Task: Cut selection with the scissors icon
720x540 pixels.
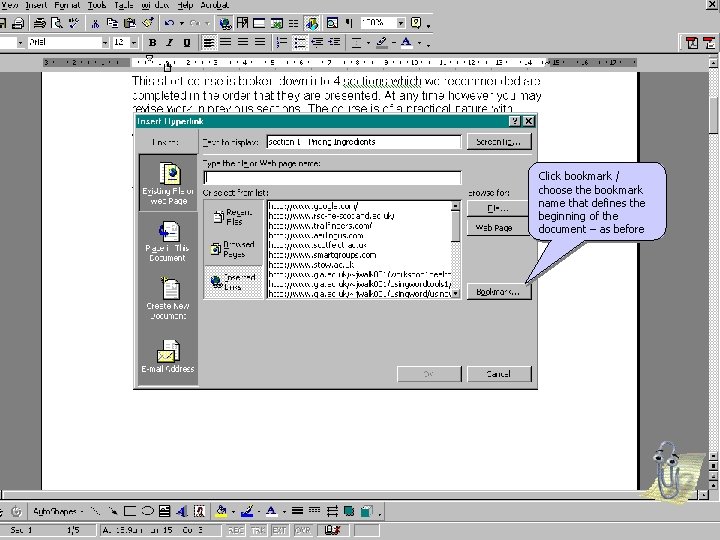Action: [95, 22]
